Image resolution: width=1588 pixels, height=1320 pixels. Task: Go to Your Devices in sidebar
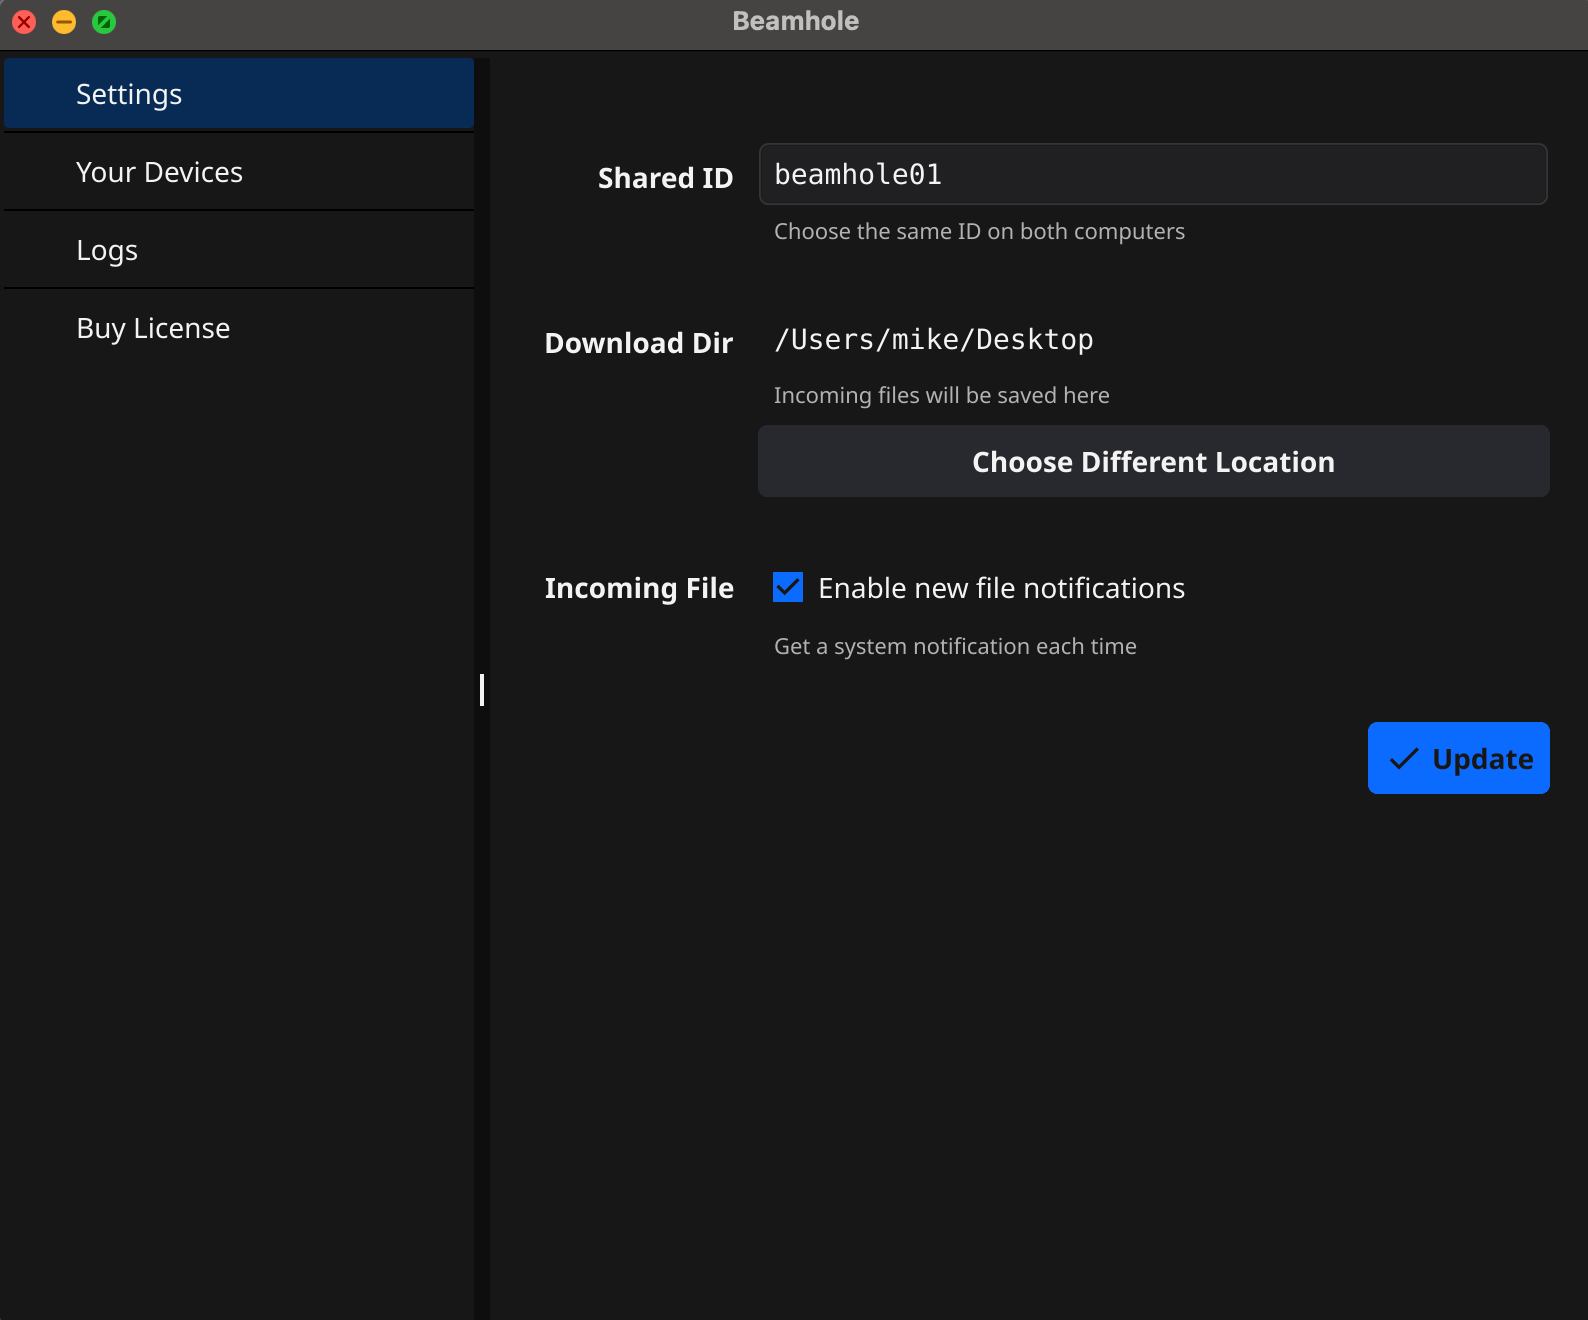239,172
